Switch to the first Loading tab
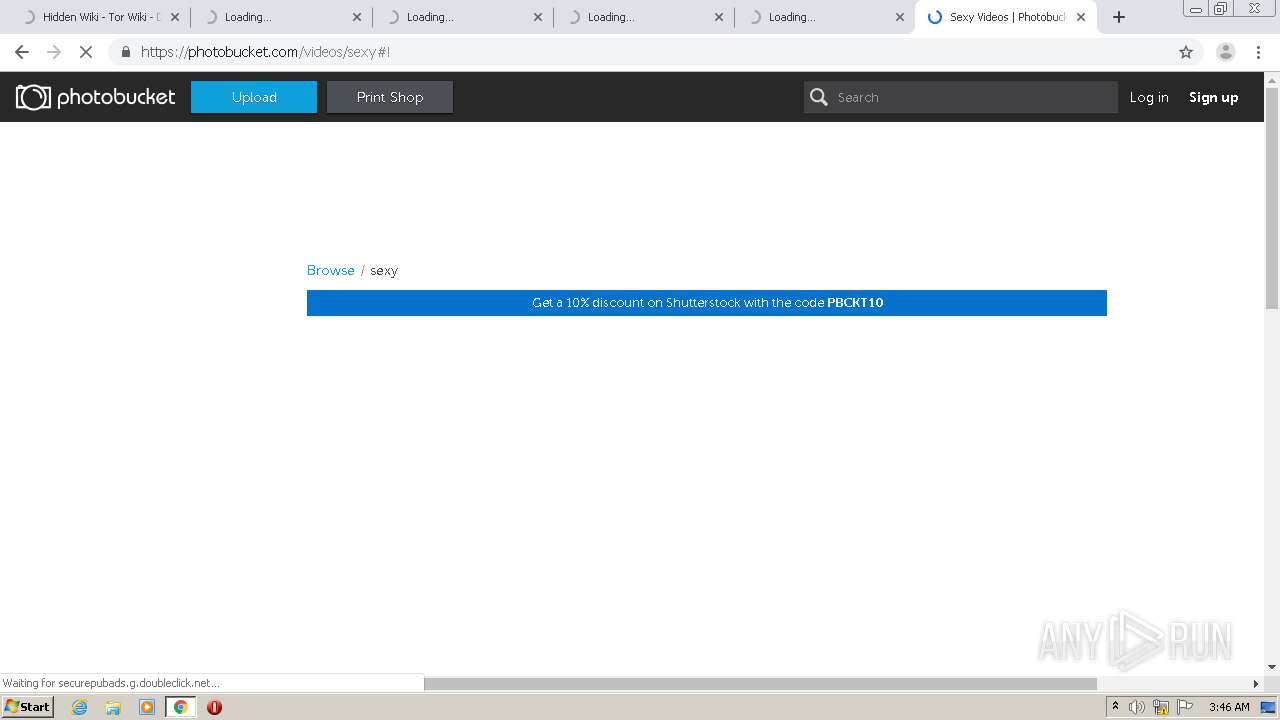Image resolution: width=1280 pixels, height=720 pixels. 281,17
